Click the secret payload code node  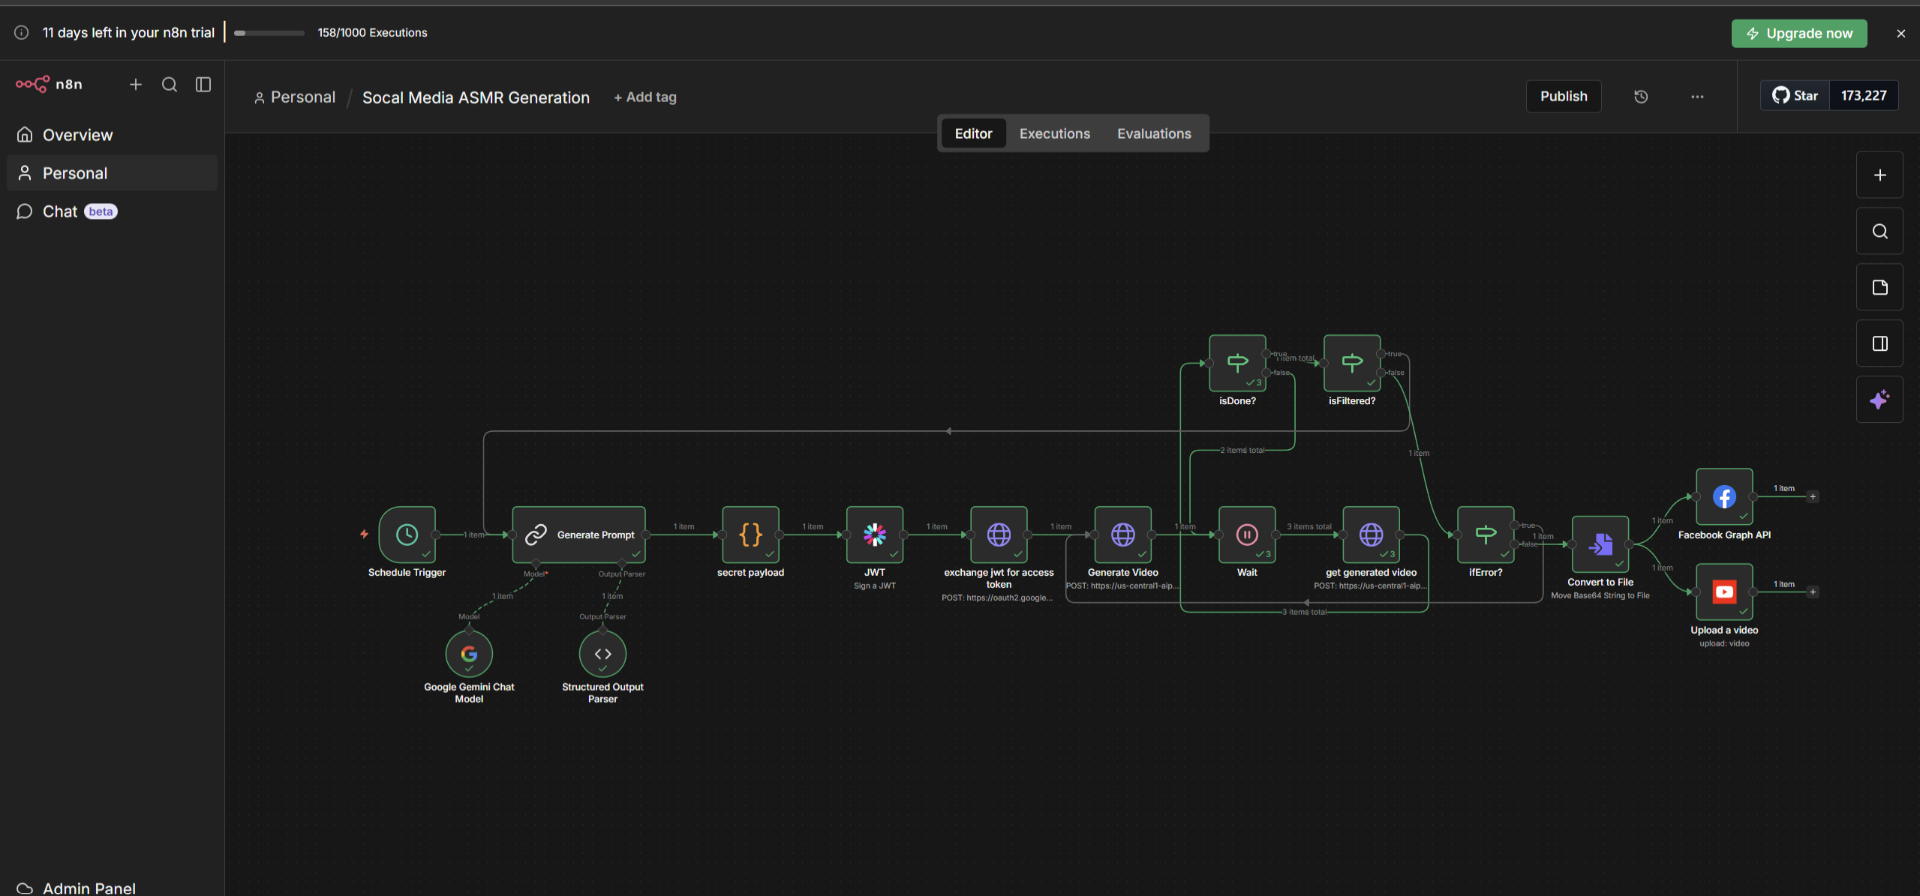[x=751, y=535]
